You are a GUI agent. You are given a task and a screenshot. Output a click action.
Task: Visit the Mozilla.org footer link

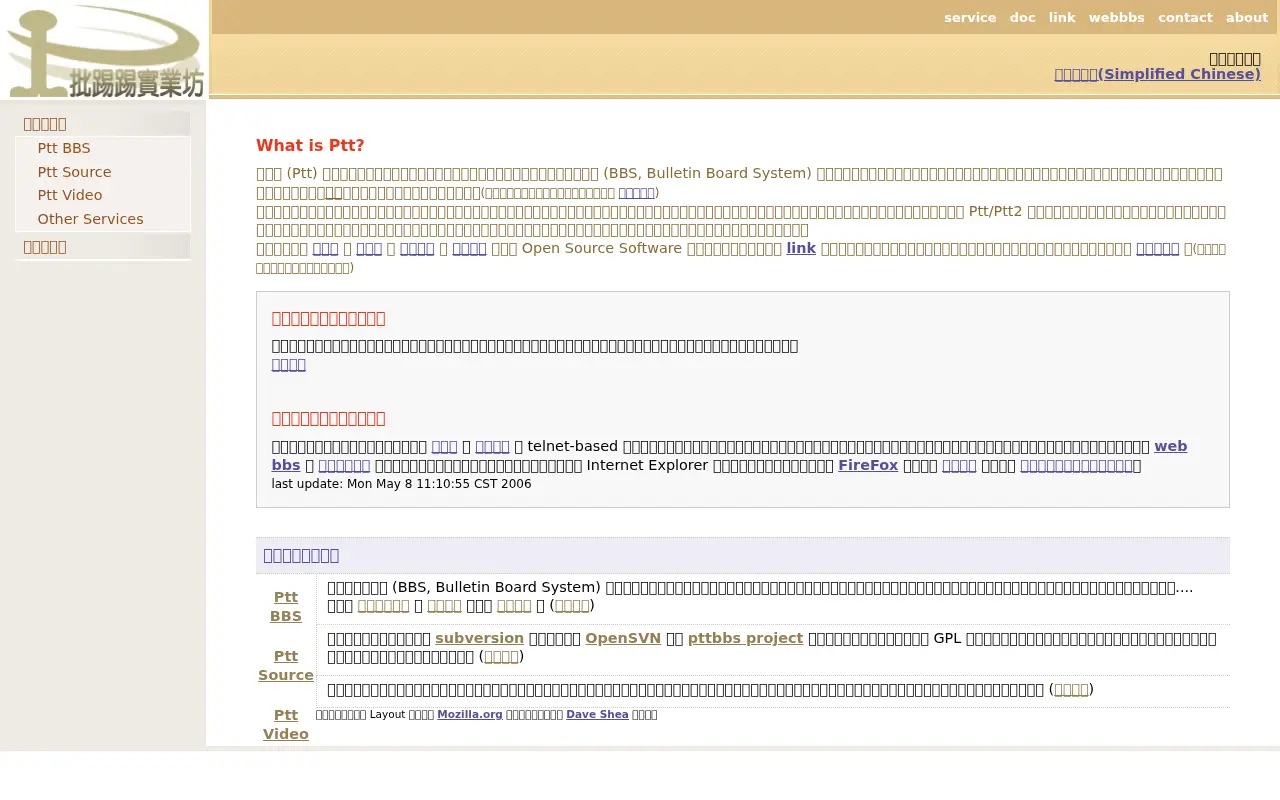[470, 715]
